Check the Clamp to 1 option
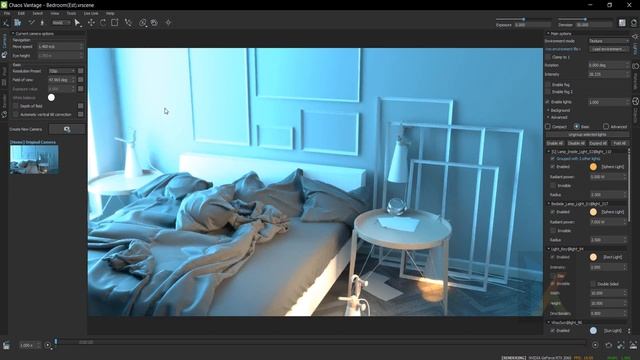640x360 pixels. point(548,57)
